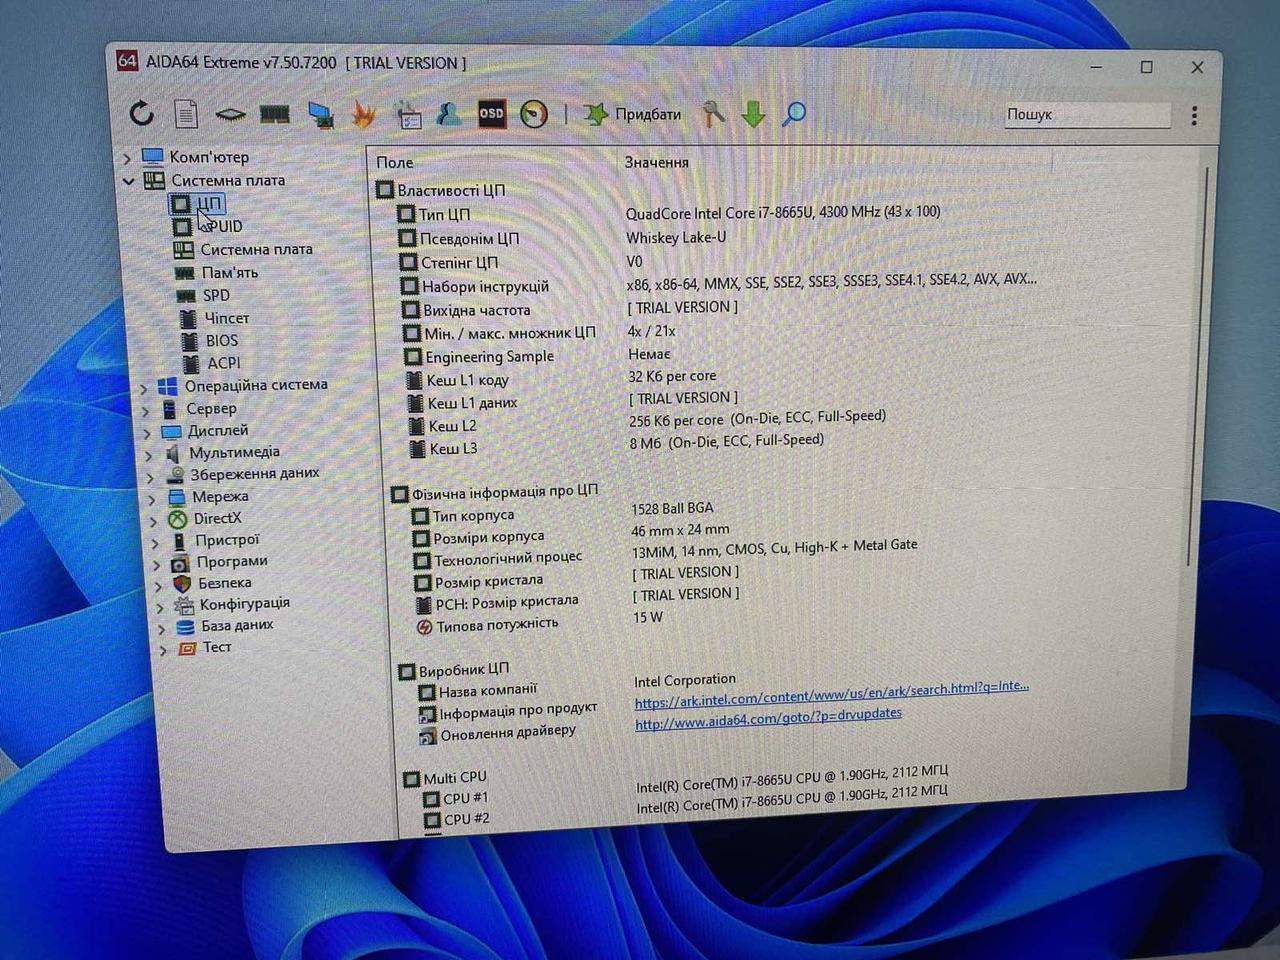Expand the Мережа tree node
Image resolution: width=1280 pixels, height=960 pixels.
tap(152, 498)
